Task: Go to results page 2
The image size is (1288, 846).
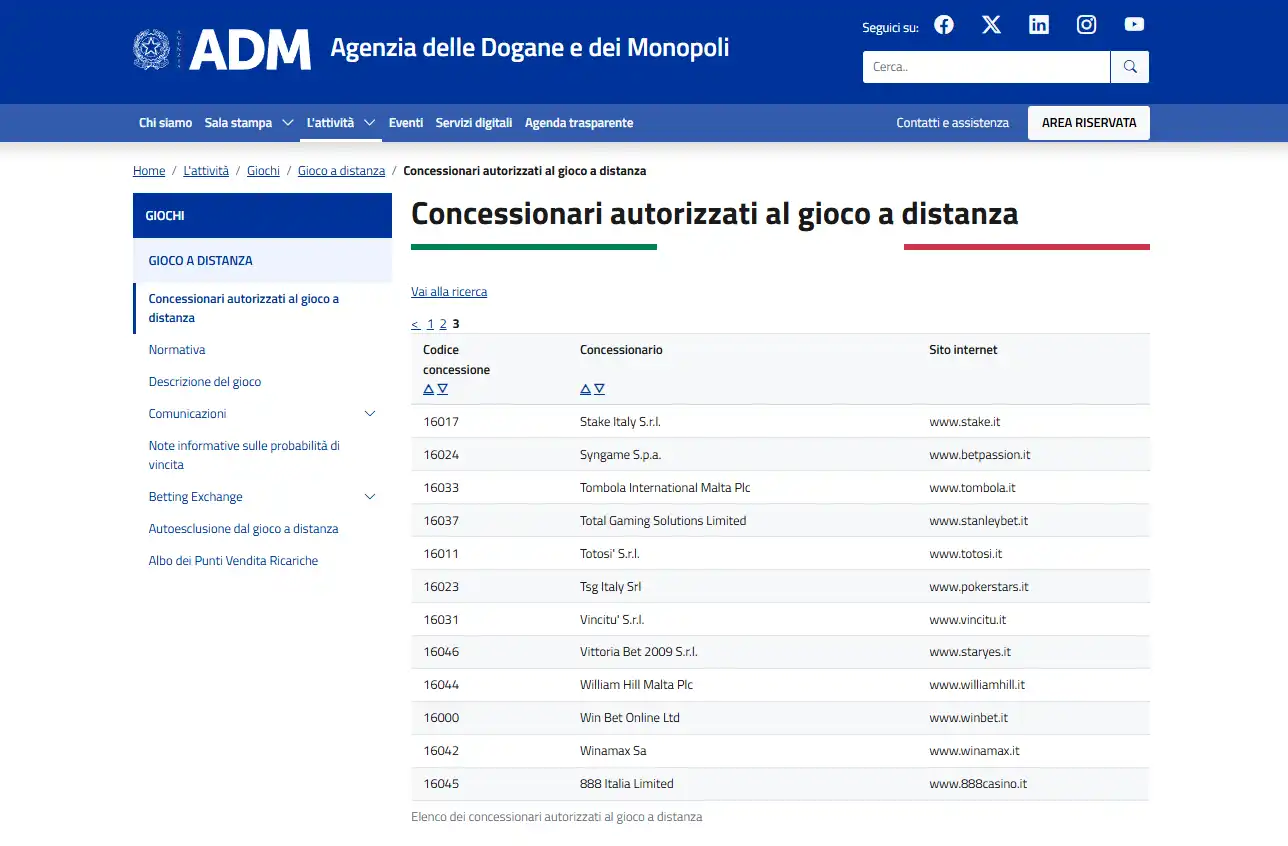Action: tap(443, 324)
